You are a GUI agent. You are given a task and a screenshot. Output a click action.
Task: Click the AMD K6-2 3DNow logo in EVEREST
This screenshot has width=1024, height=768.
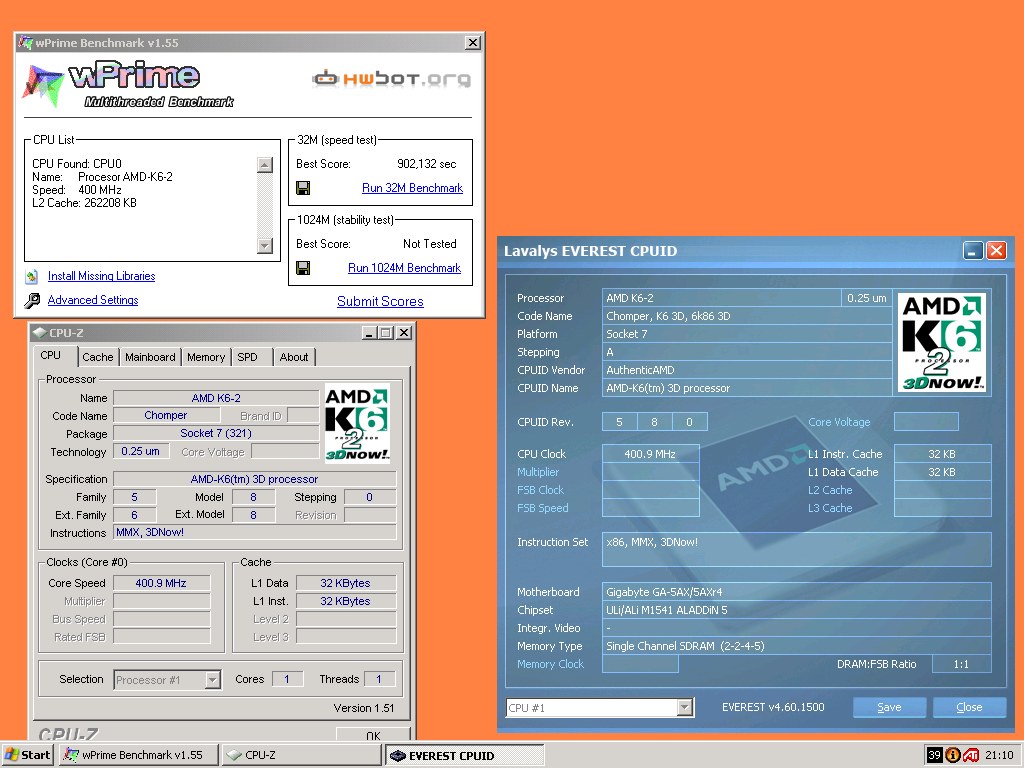click(942, 343)
